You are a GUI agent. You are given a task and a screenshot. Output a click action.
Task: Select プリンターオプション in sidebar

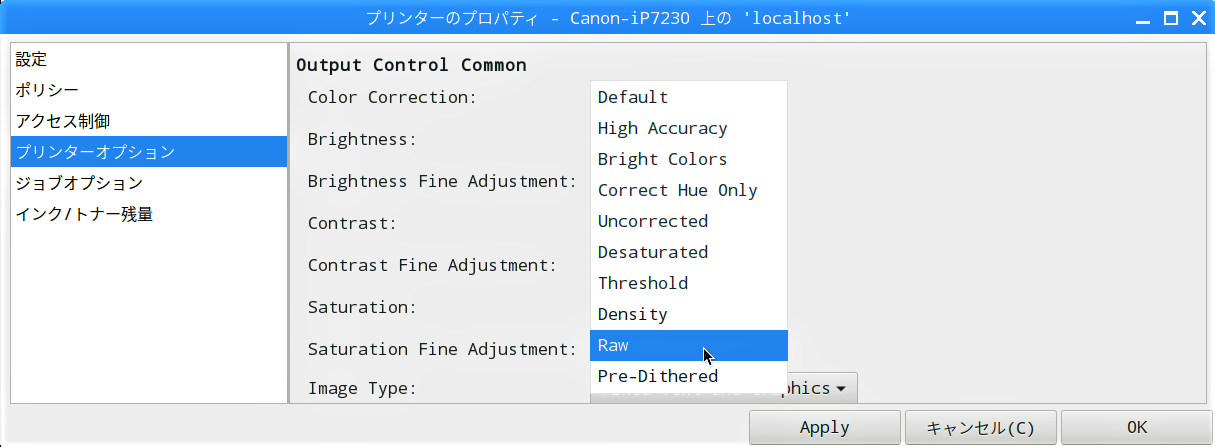coord(149,152)
